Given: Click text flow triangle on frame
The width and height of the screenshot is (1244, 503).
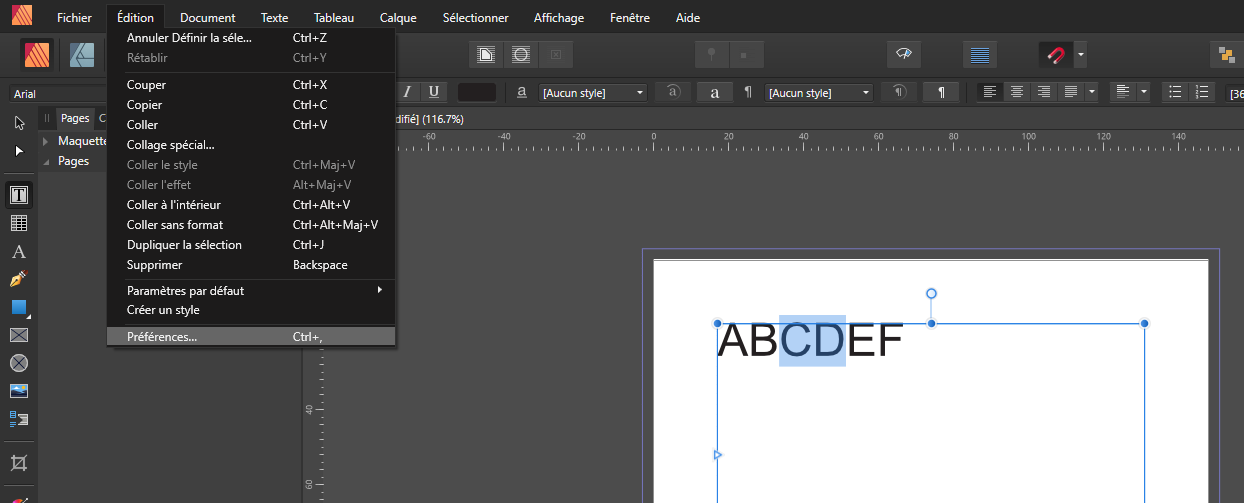Looking at the screenshot, I should 717,455.
